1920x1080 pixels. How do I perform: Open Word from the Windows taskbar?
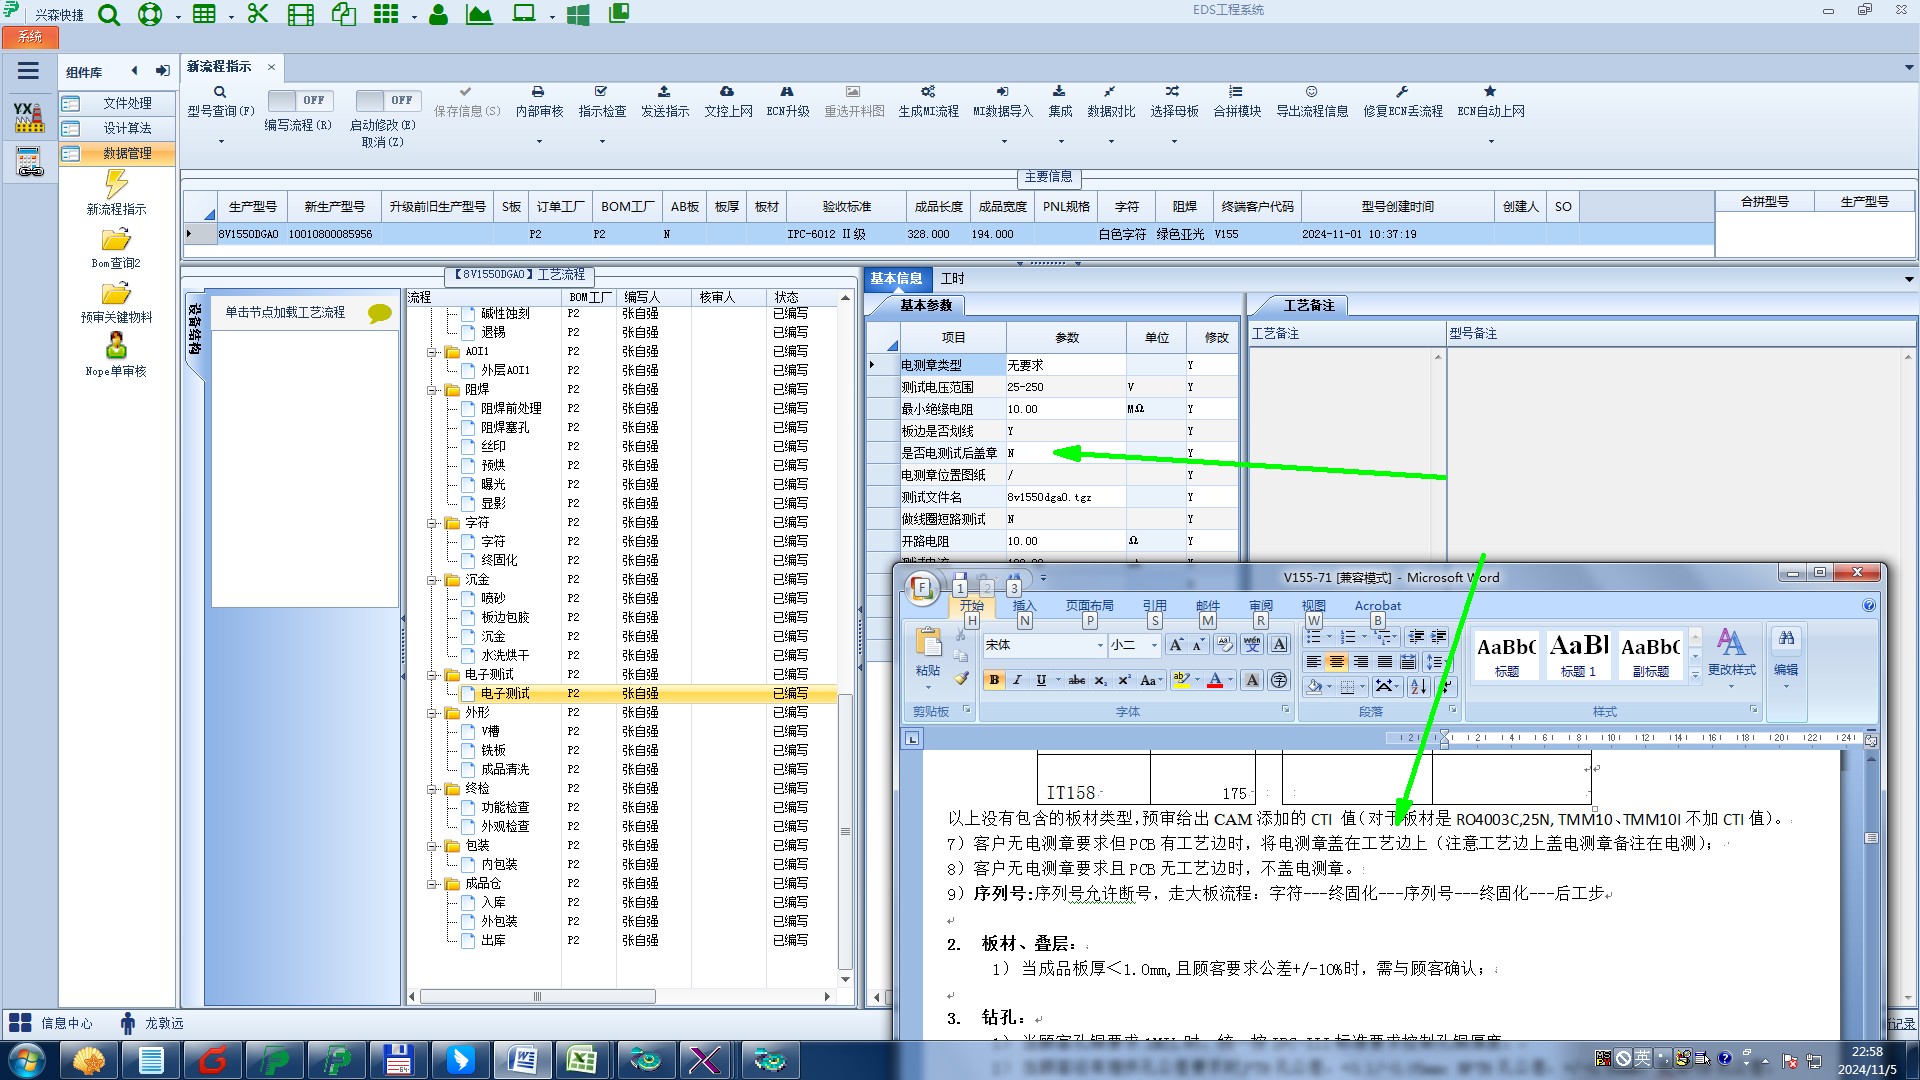tap(522, 1060)
